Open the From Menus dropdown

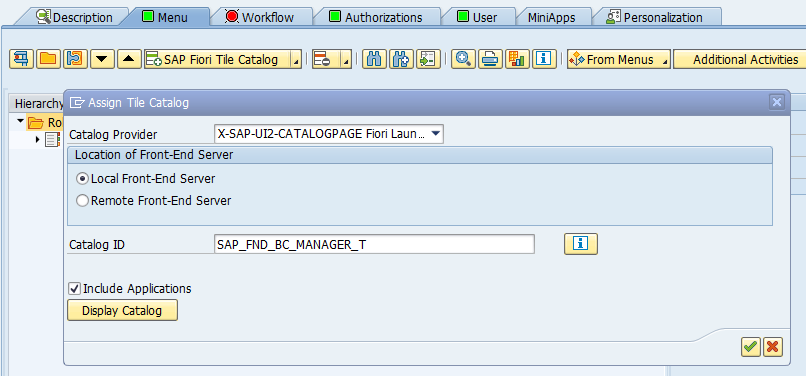tap(619, 60)
